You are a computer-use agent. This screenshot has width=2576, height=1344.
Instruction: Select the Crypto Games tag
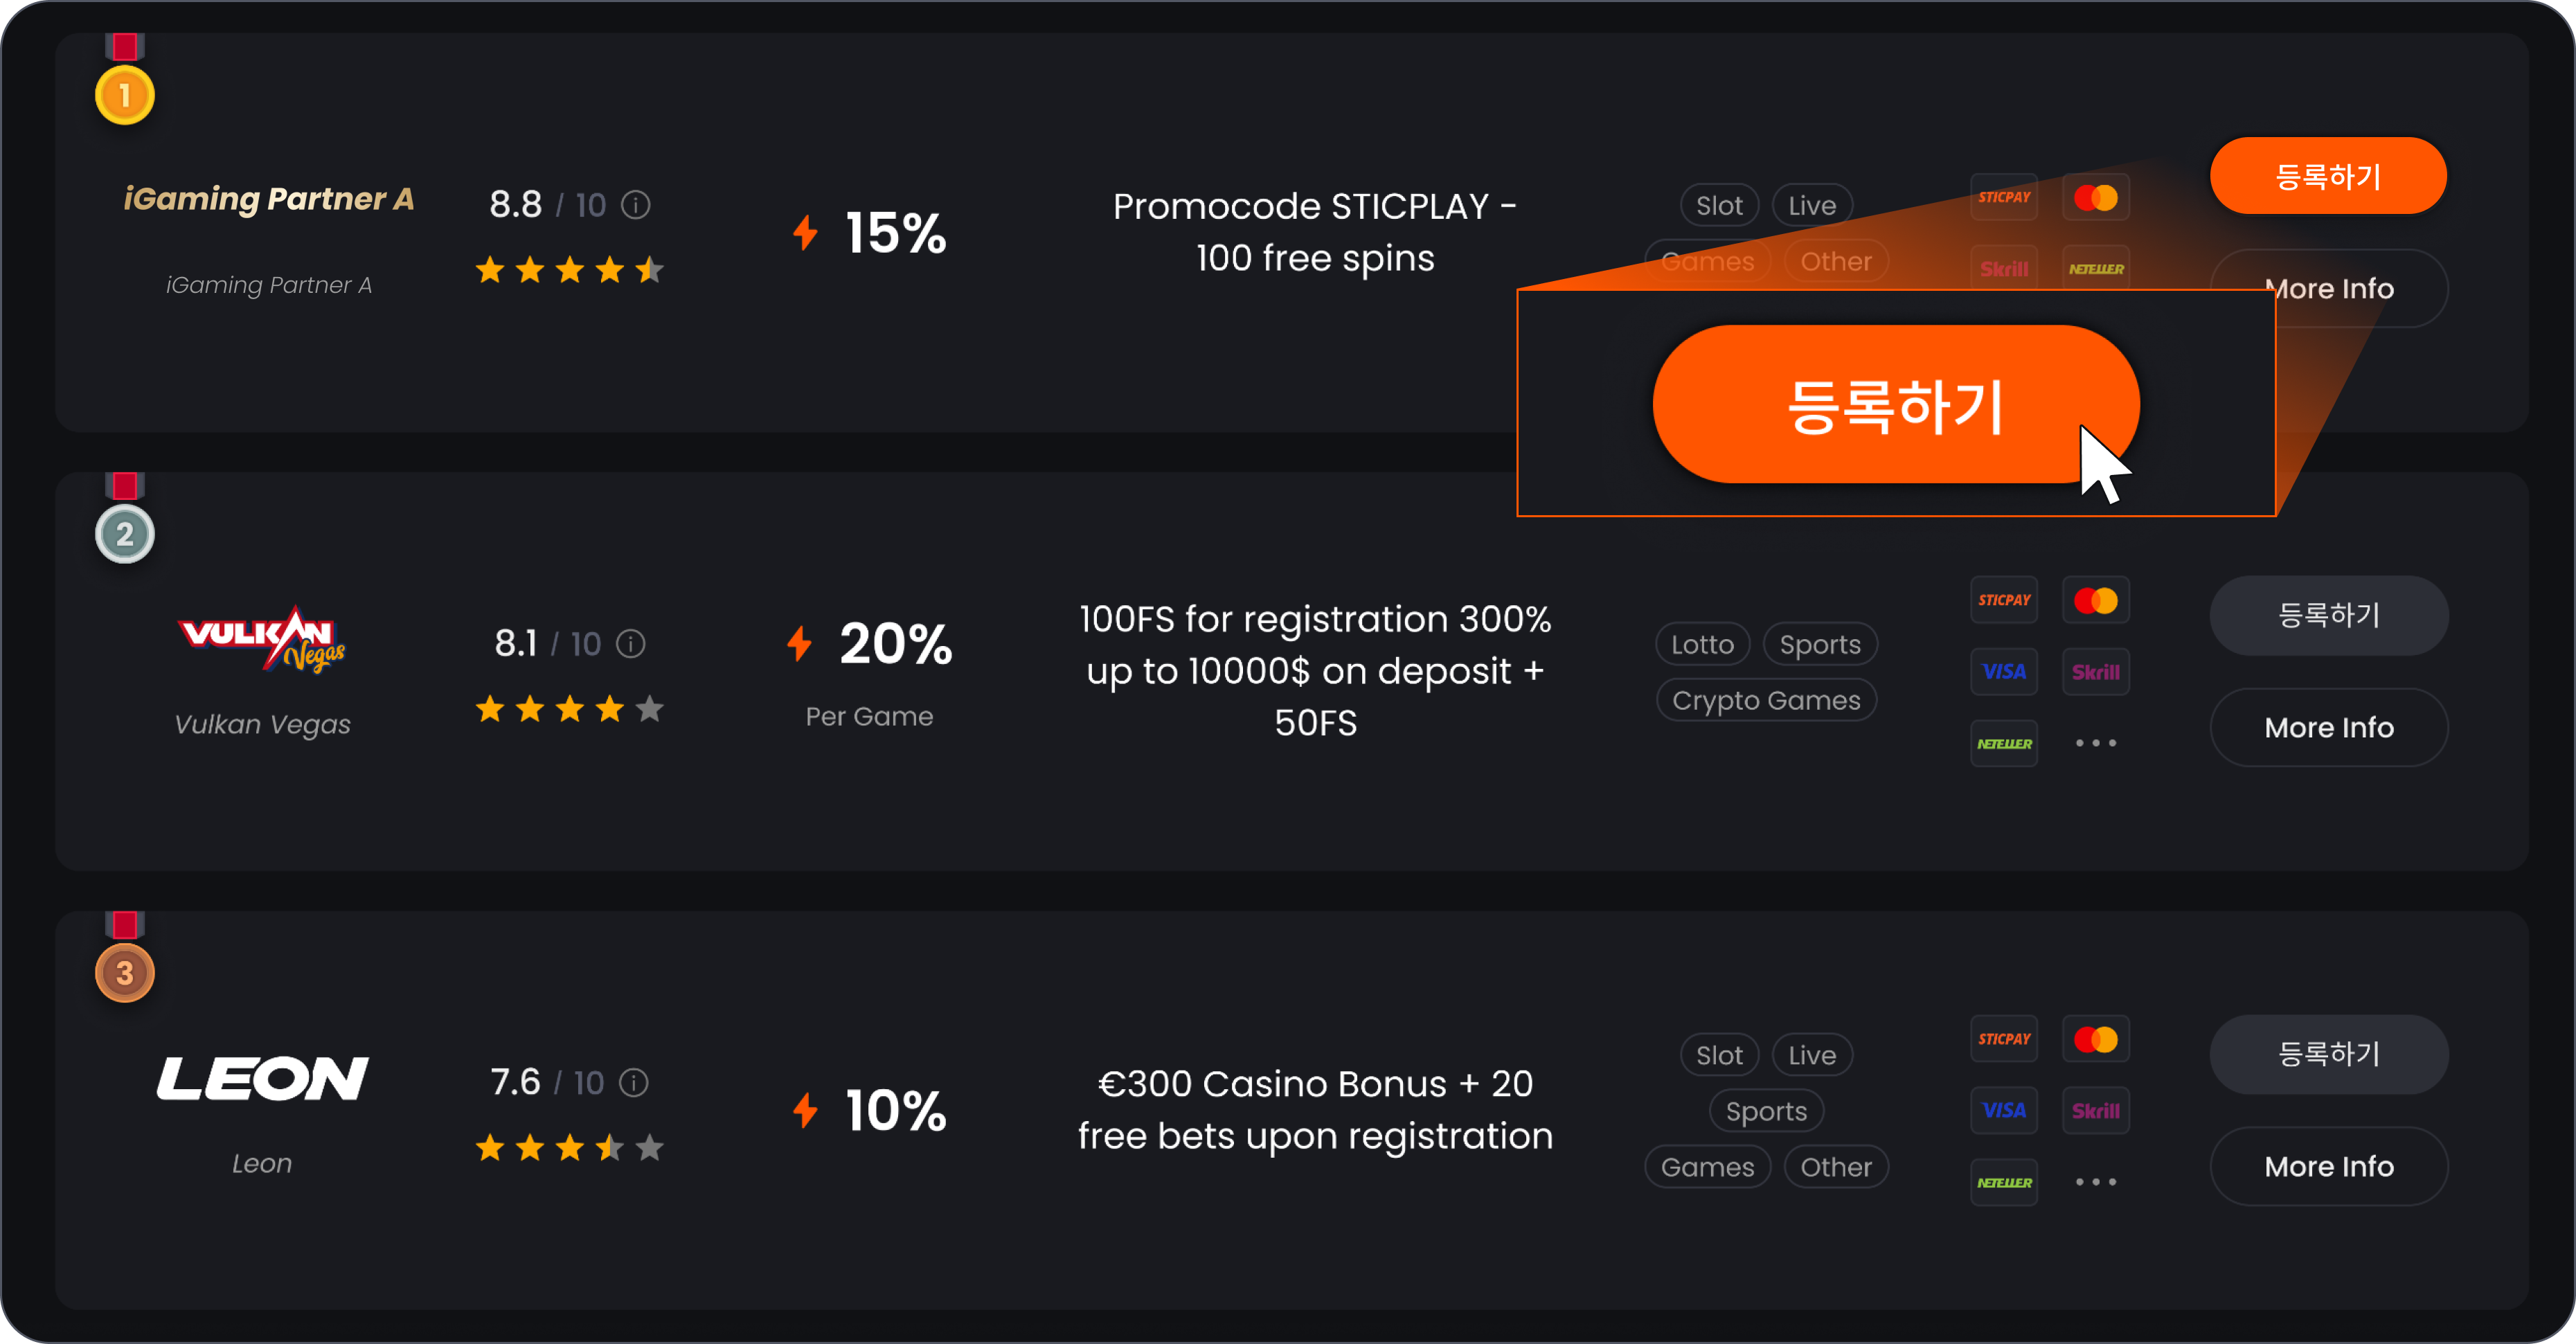pos(1766,700)
